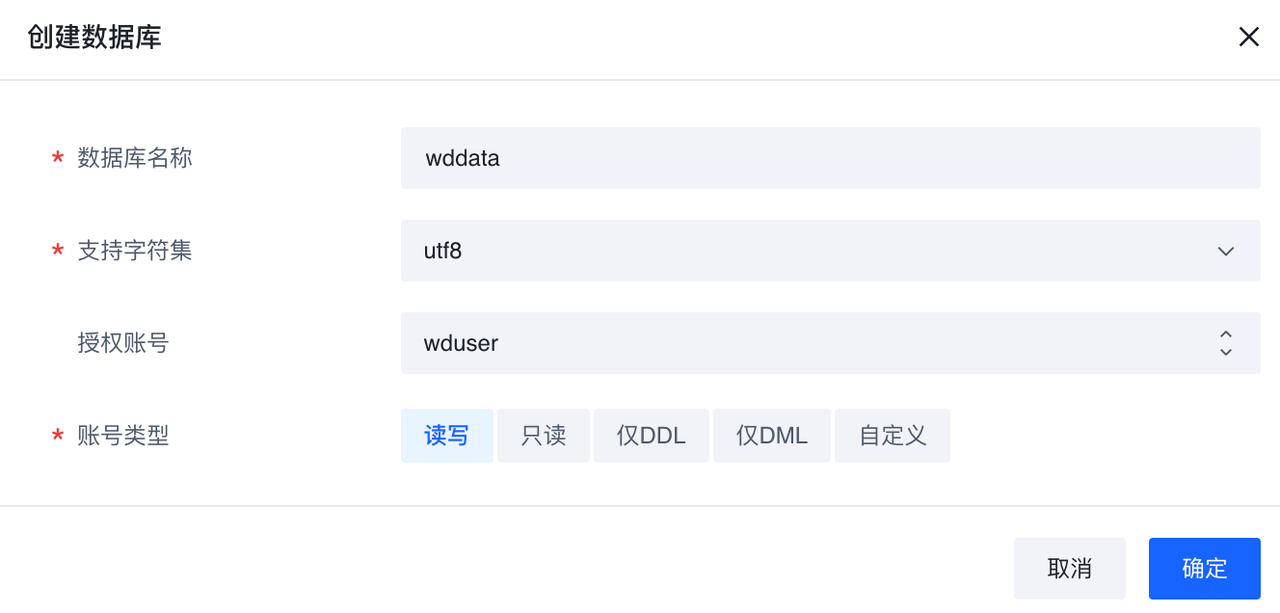Click the 创建数据库 dialog title
The width and height of the screenshot is (1280, 613).
tap(95, 38)
